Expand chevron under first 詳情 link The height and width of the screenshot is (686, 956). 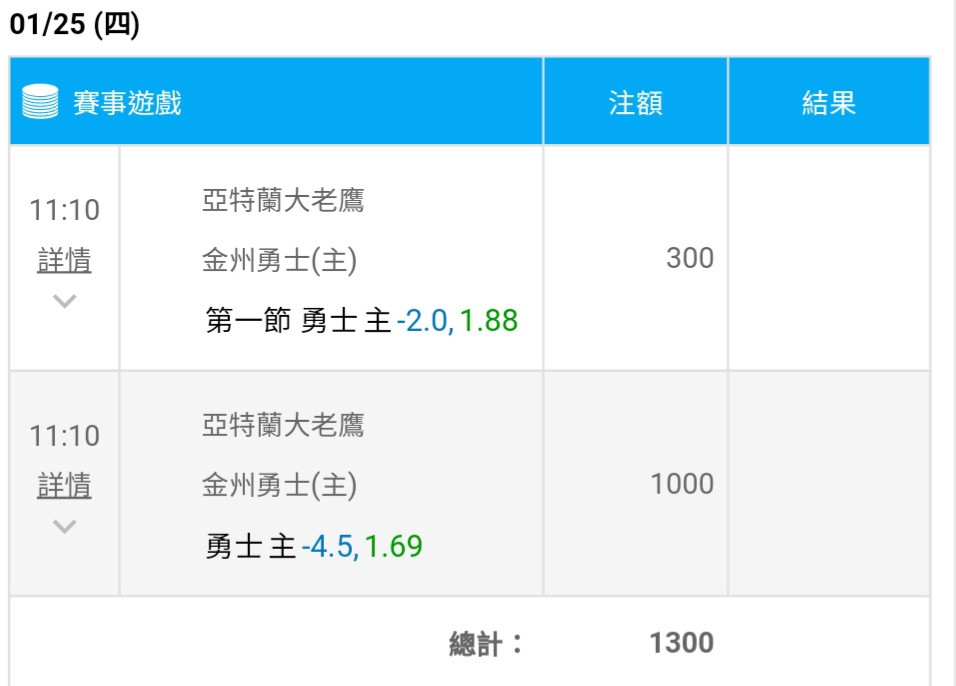(x=64, y=301)
